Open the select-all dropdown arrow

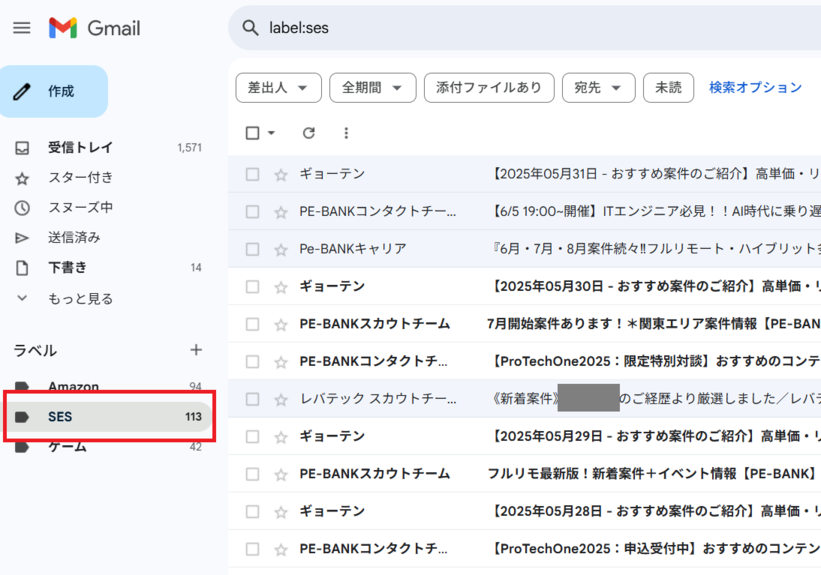(271, 133)
